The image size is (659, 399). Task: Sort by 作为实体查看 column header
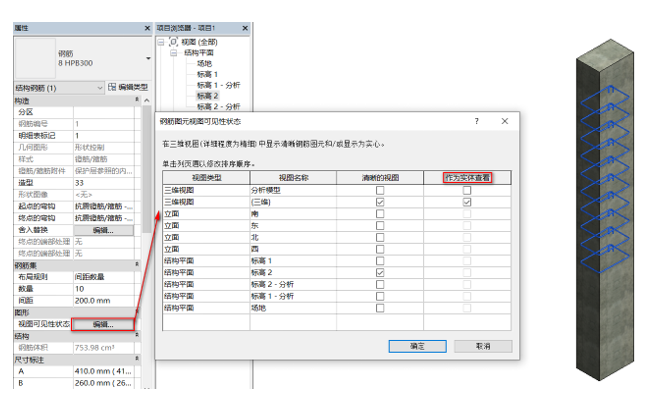pos(467,177)
